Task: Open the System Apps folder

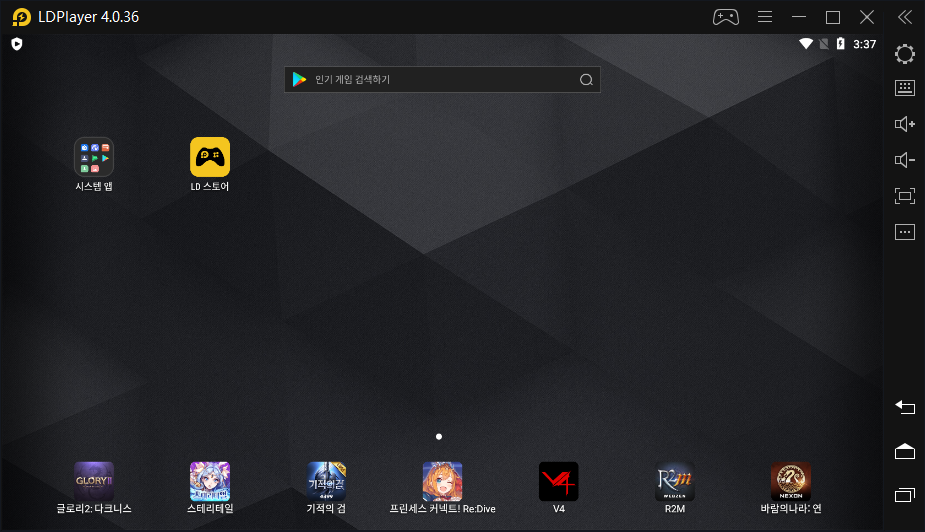Action: point(94,157)
